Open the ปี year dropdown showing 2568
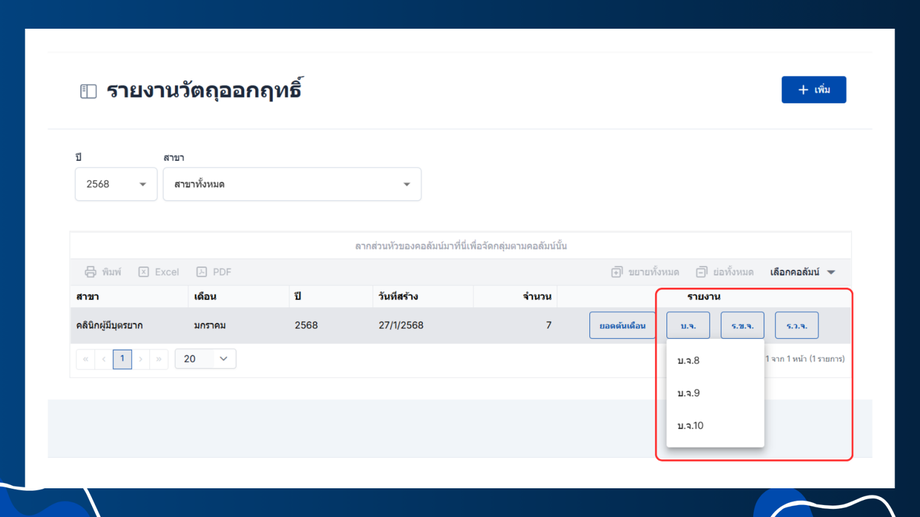The image size is (920, 517). [116, 184]
